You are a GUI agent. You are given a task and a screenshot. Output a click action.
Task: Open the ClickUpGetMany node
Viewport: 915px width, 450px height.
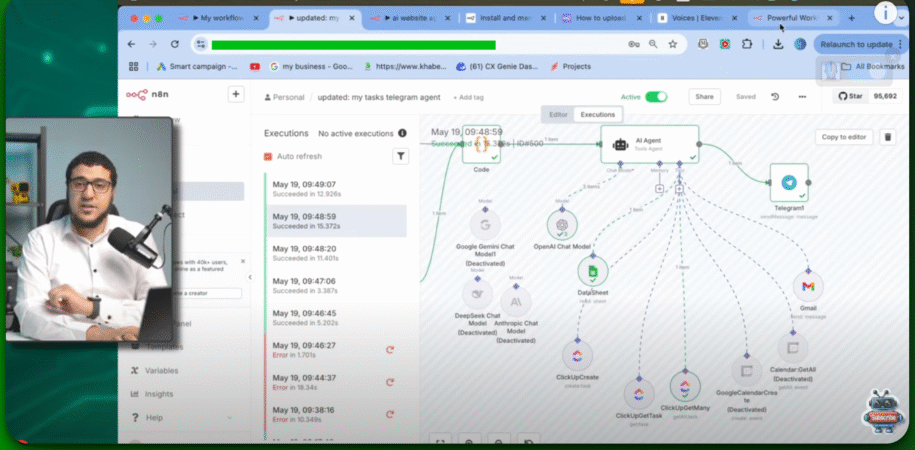[685, 386]
